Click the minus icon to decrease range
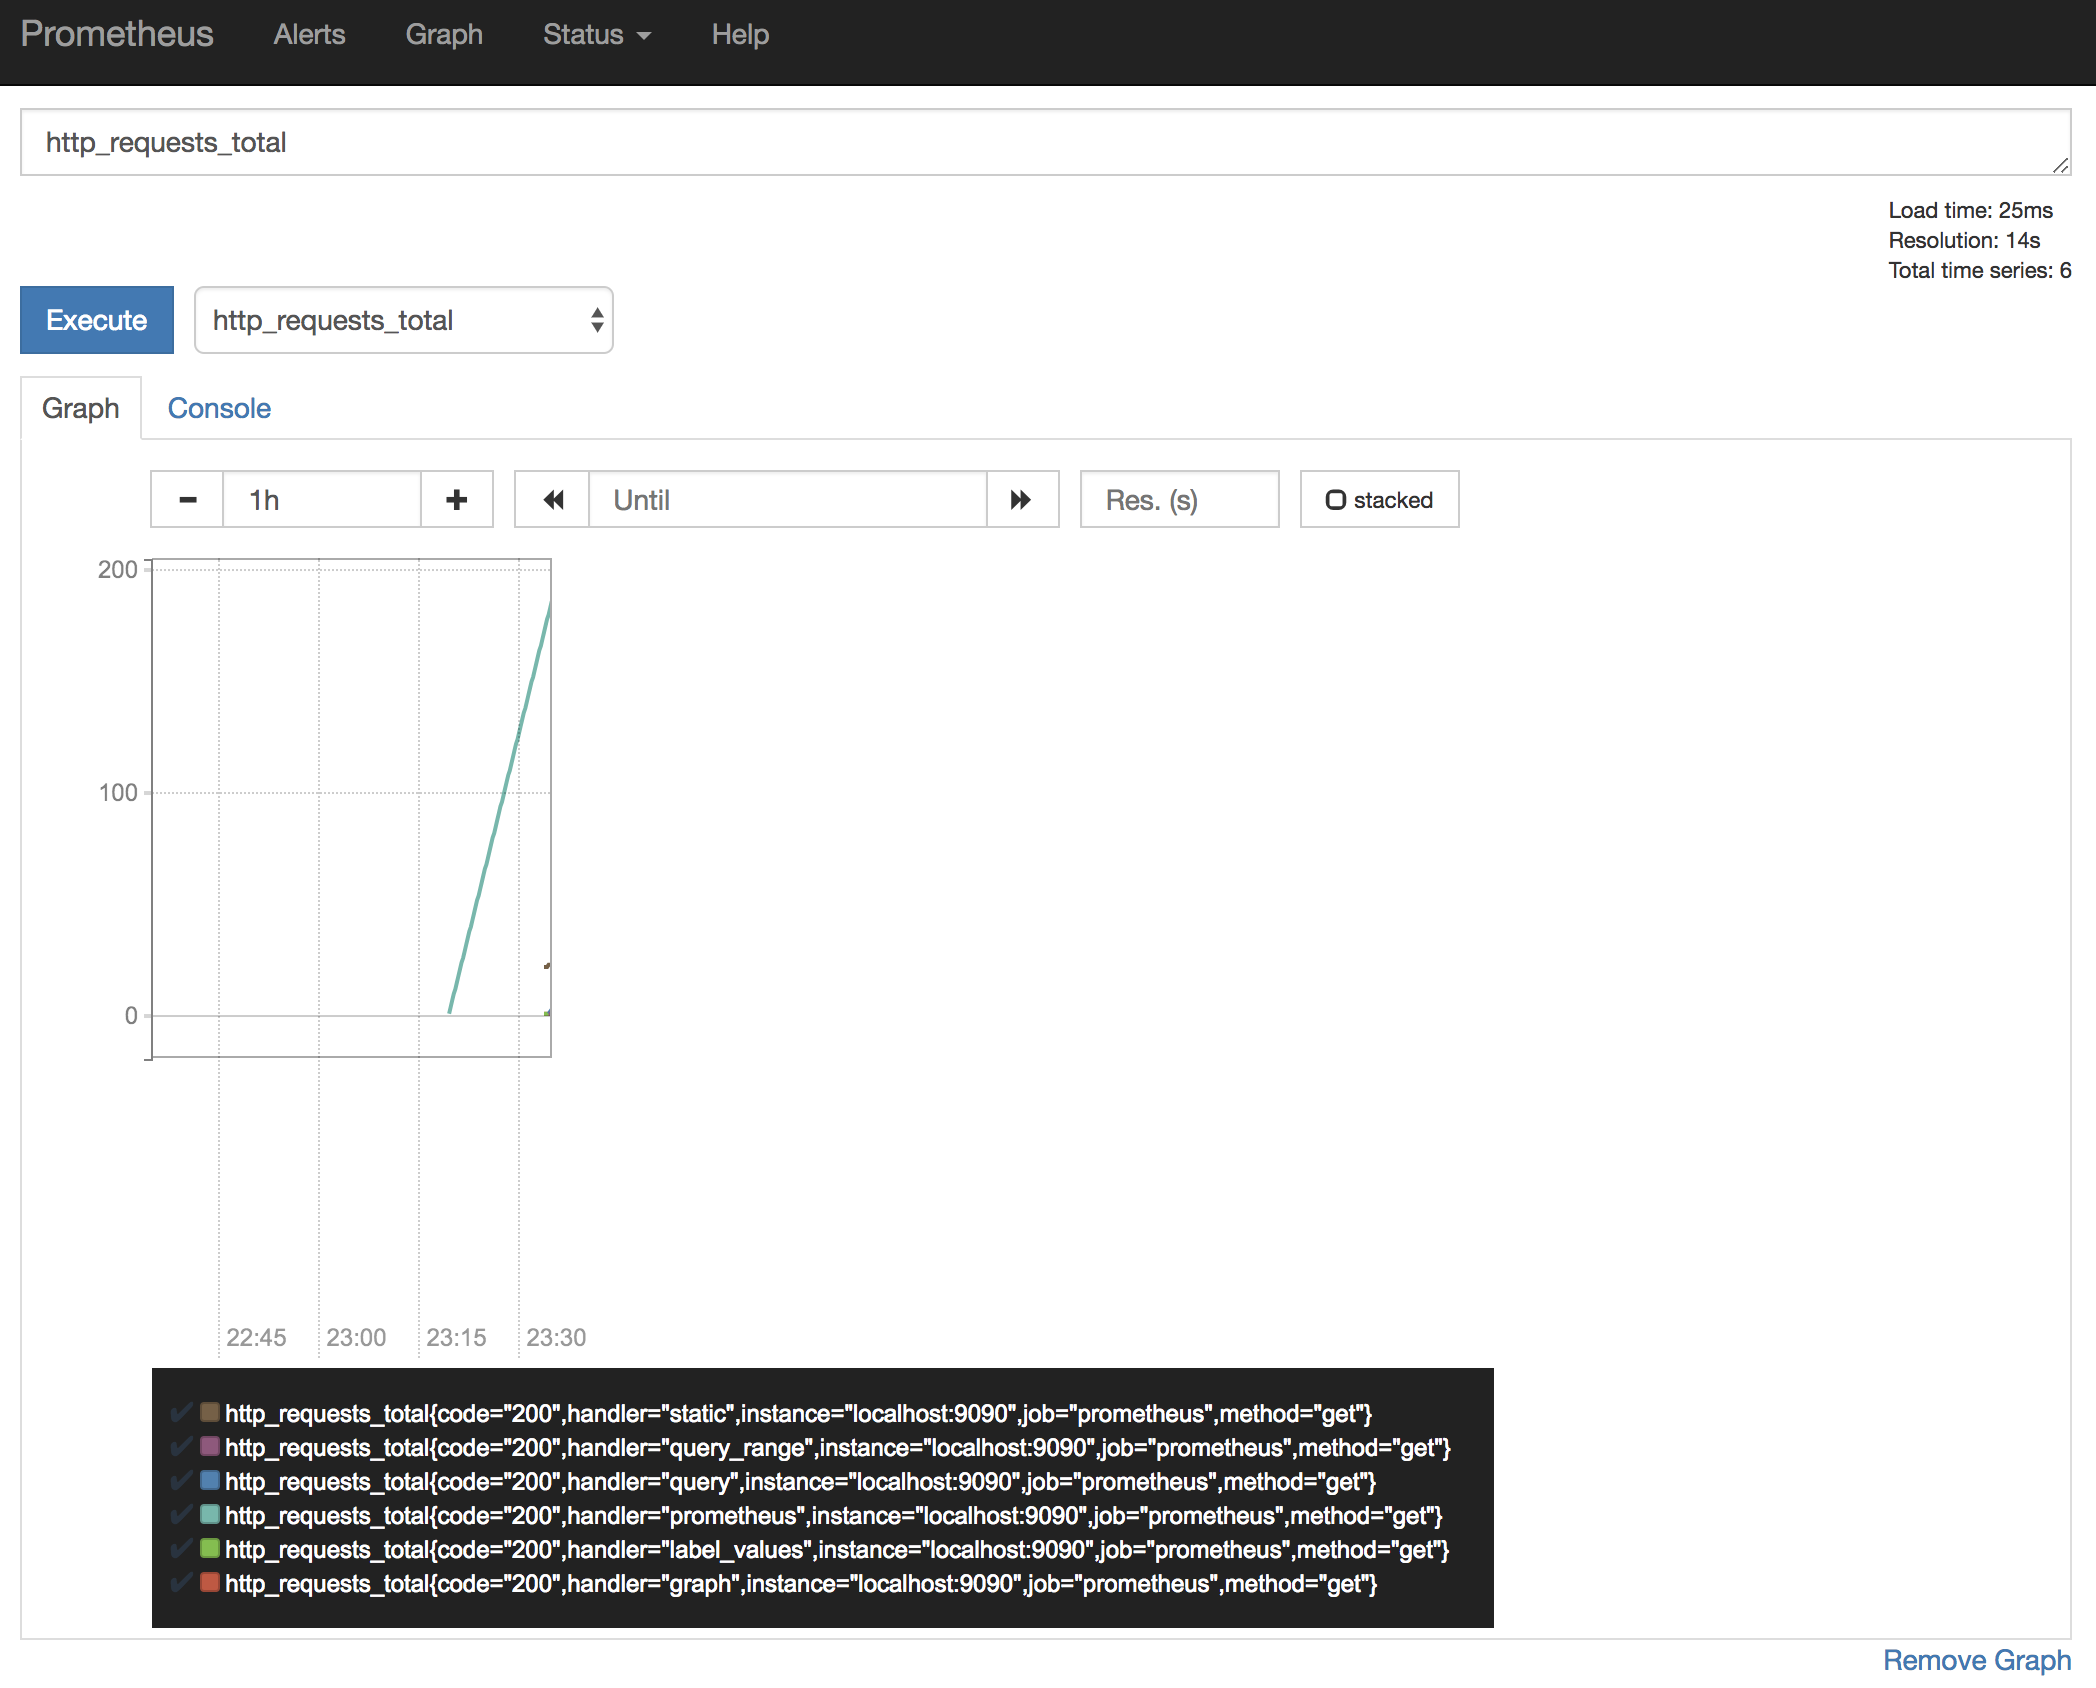This screenshot has width=2096, height=1688. tap(187, 500)
